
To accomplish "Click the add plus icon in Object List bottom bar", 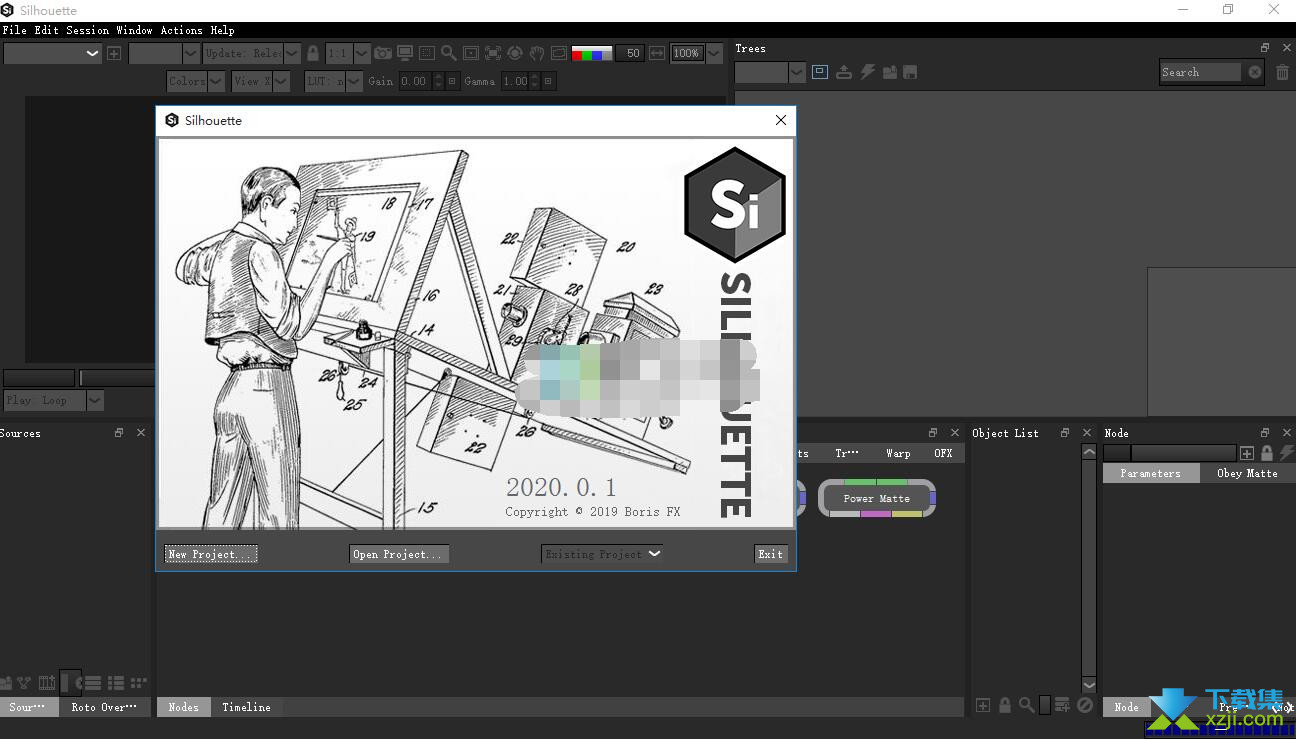I will [x=983, y=705].
